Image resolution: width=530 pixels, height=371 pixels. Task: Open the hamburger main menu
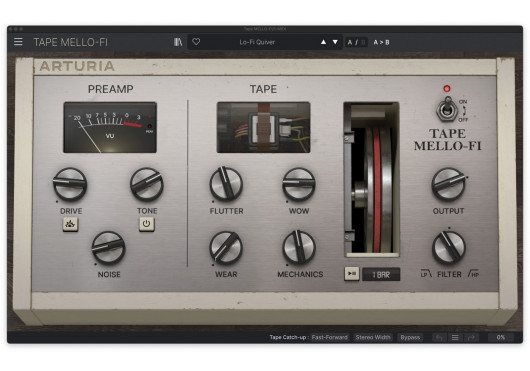(x=18, y=42)
